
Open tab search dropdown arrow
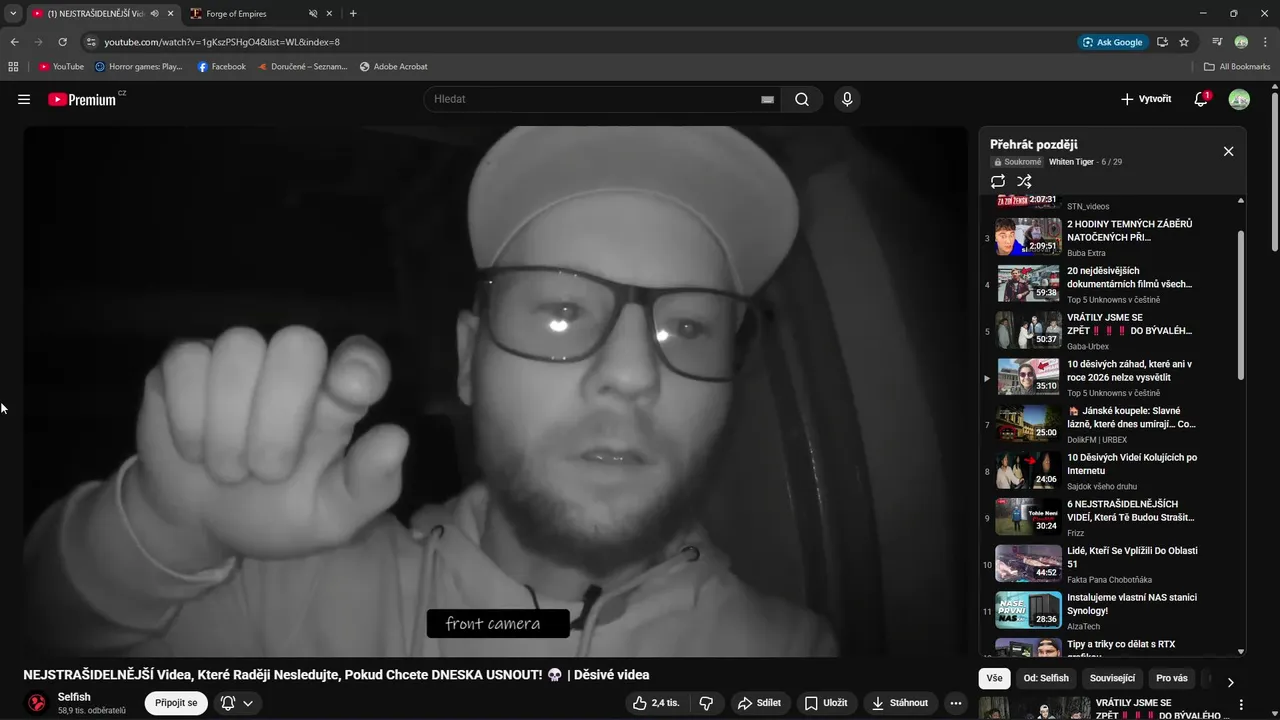[x=13, y=14]
